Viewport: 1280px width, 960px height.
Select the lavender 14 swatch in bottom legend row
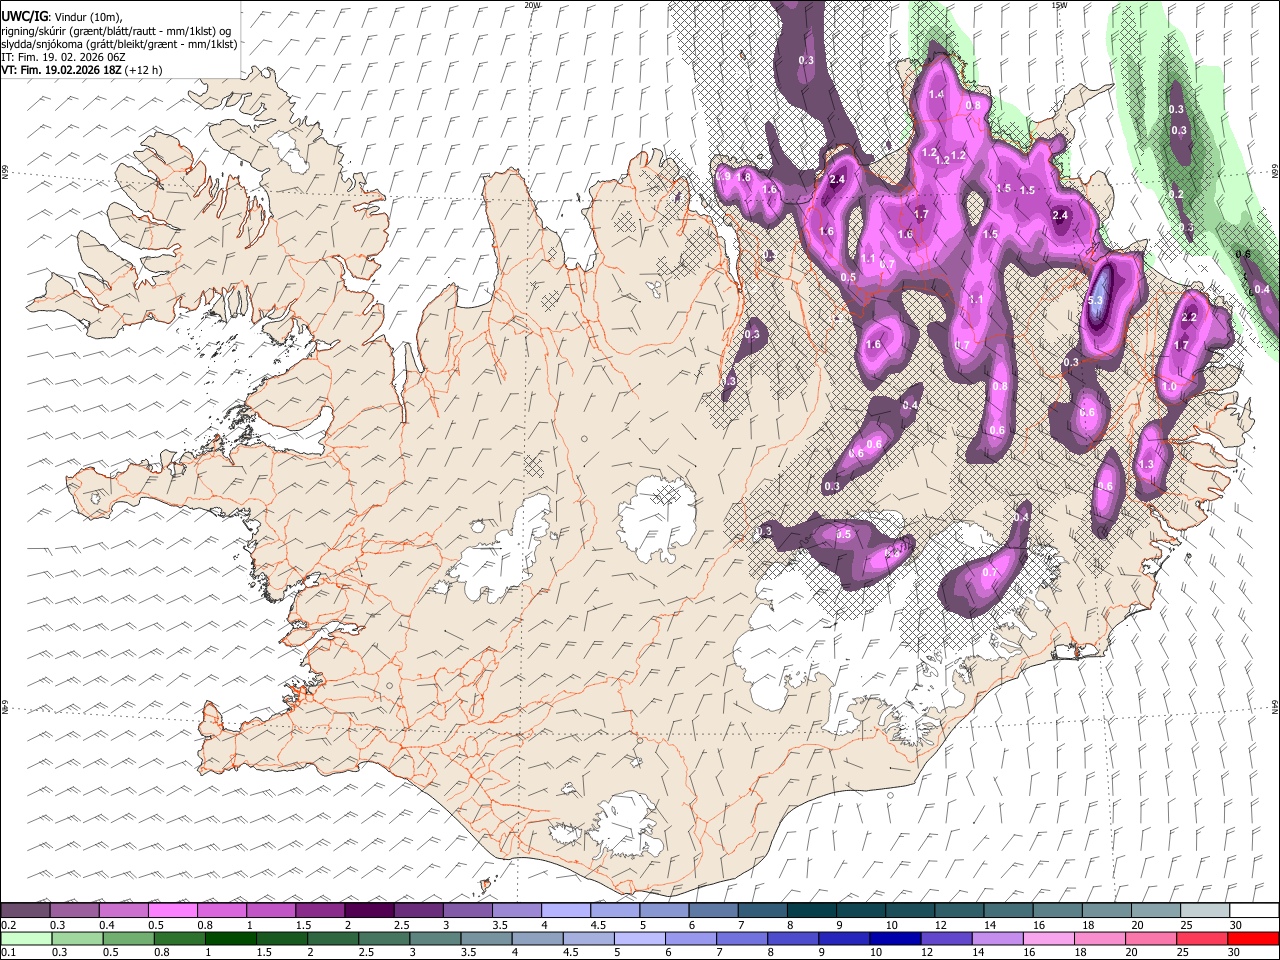click(998, 939)
